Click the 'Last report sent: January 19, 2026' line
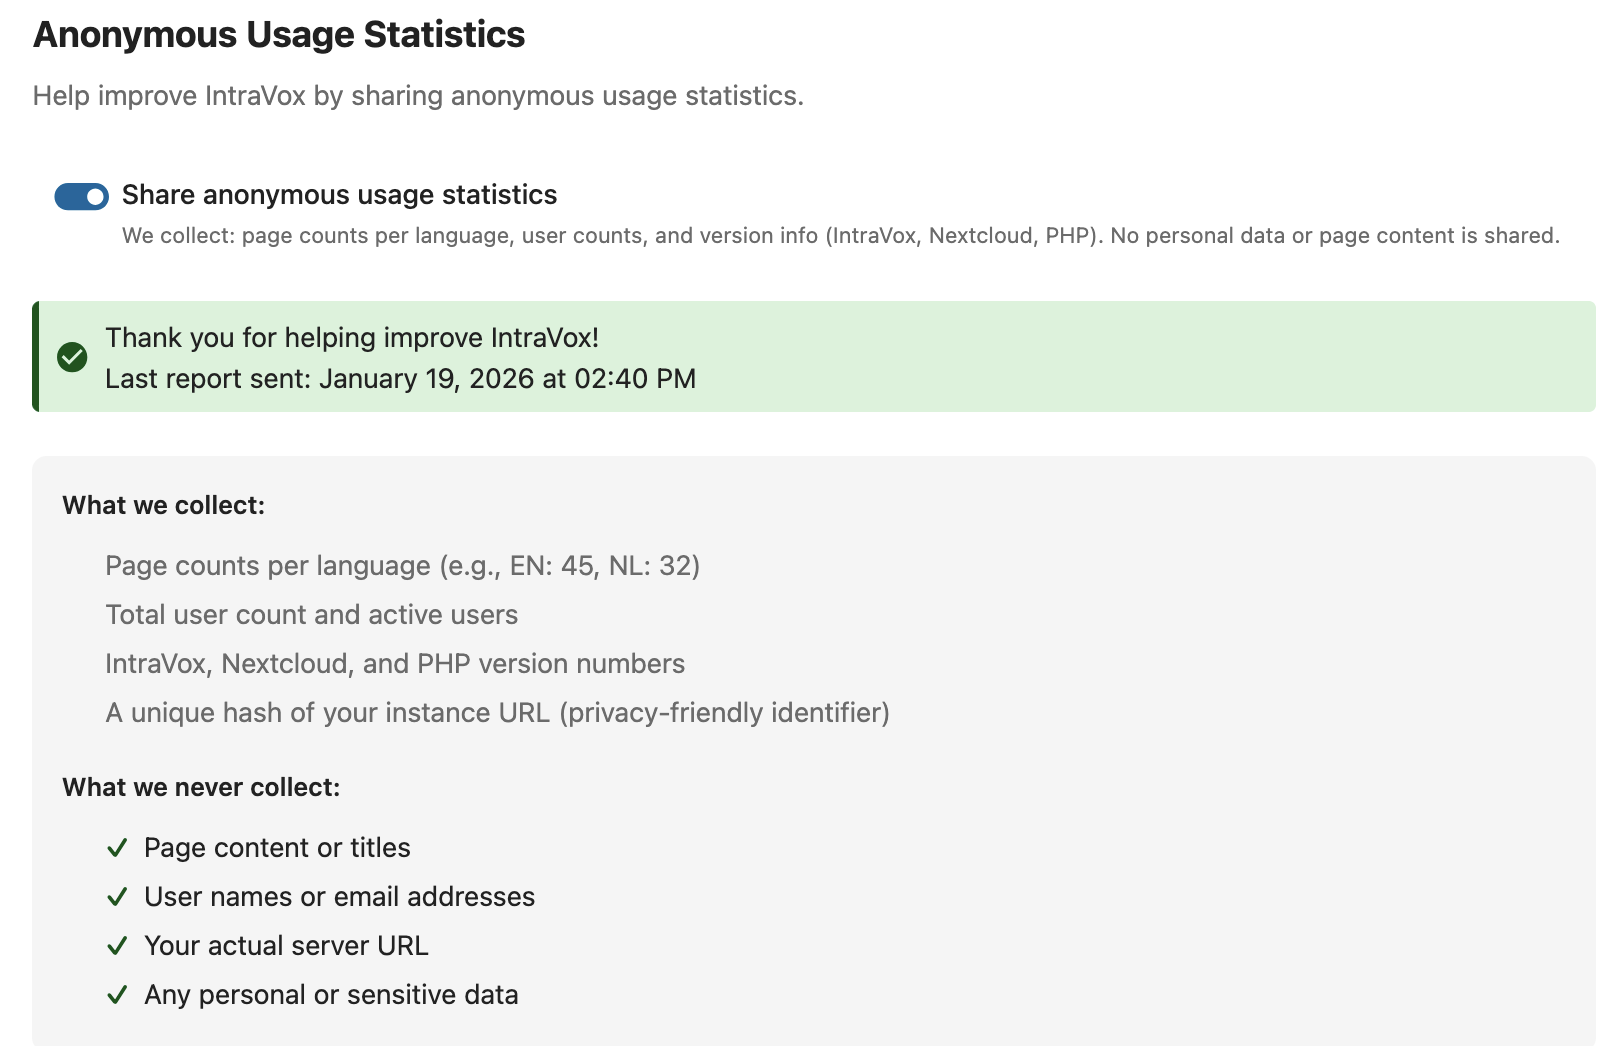Image resolution: width=1598 pixels, height=1046 pixels. (x=401, y=379)
